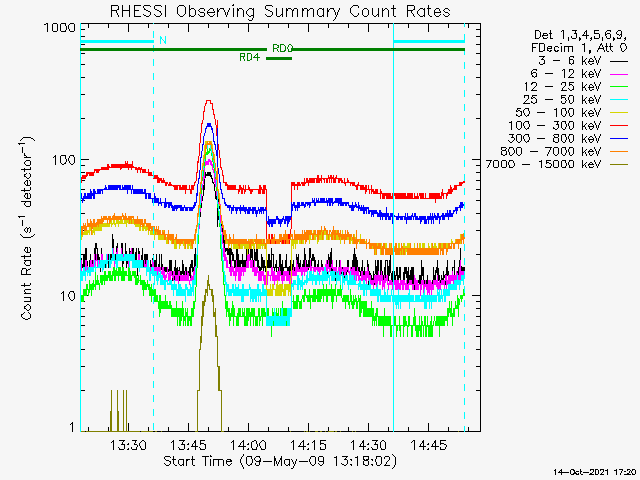Click the 3 - 6 keV legend label

tap(569, 61)
